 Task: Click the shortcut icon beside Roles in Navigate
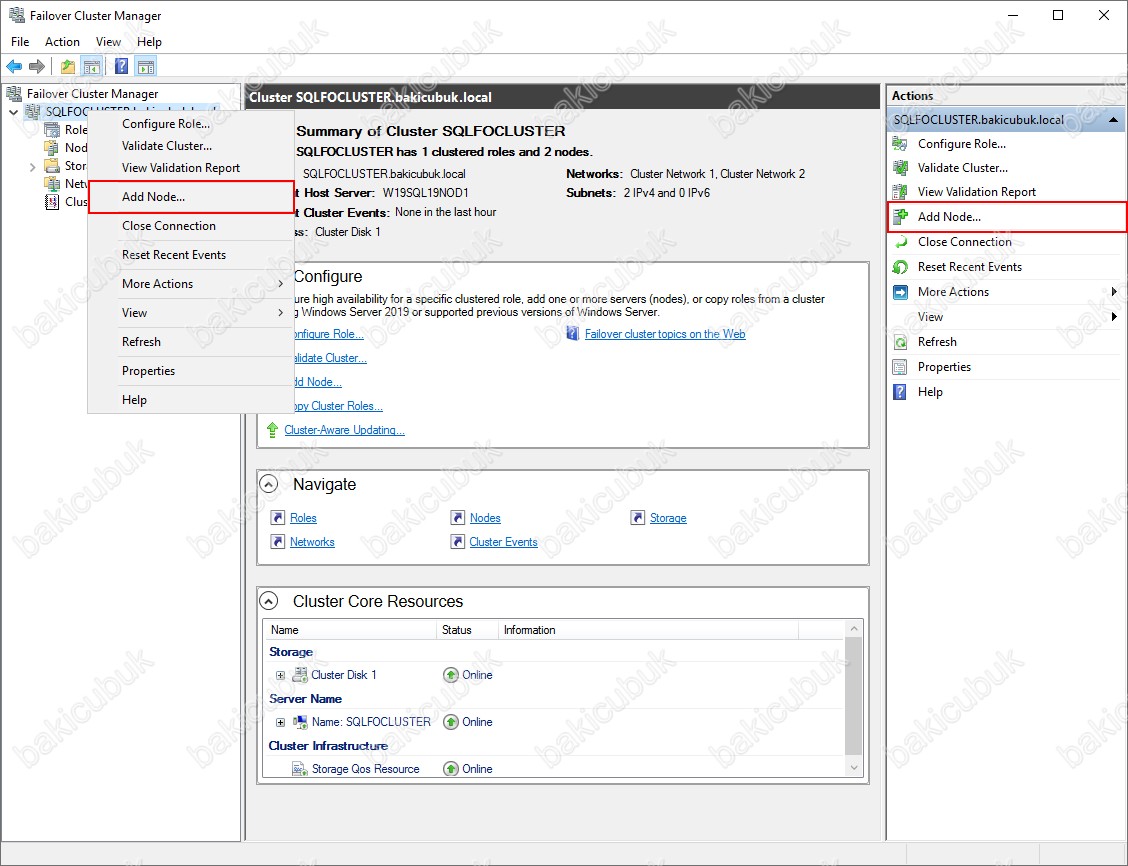point(278,518)
